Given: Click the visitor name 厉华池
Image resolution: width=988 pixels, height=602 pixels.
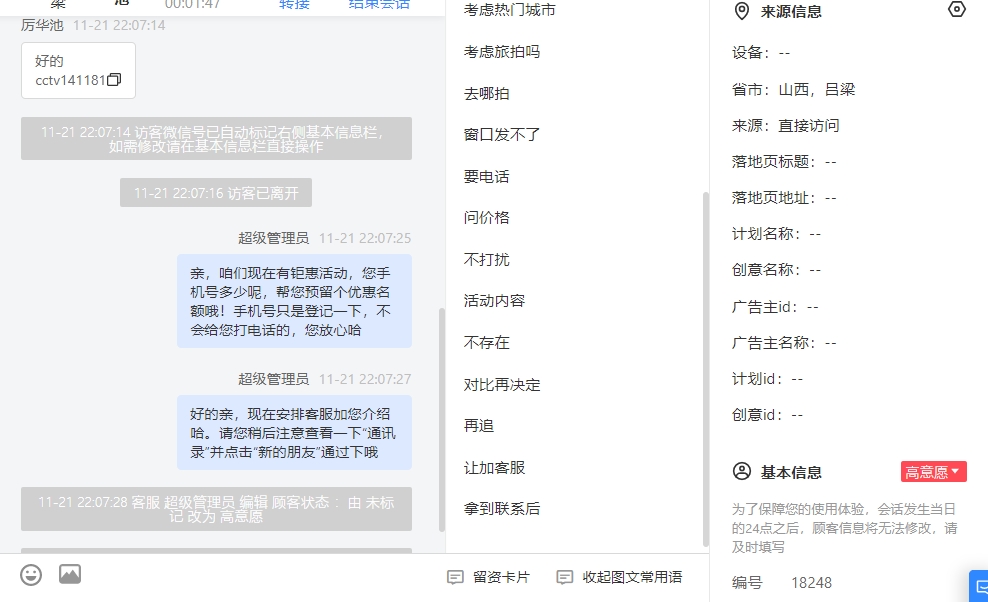Looking at the screenshot, I should coord(42,25).
